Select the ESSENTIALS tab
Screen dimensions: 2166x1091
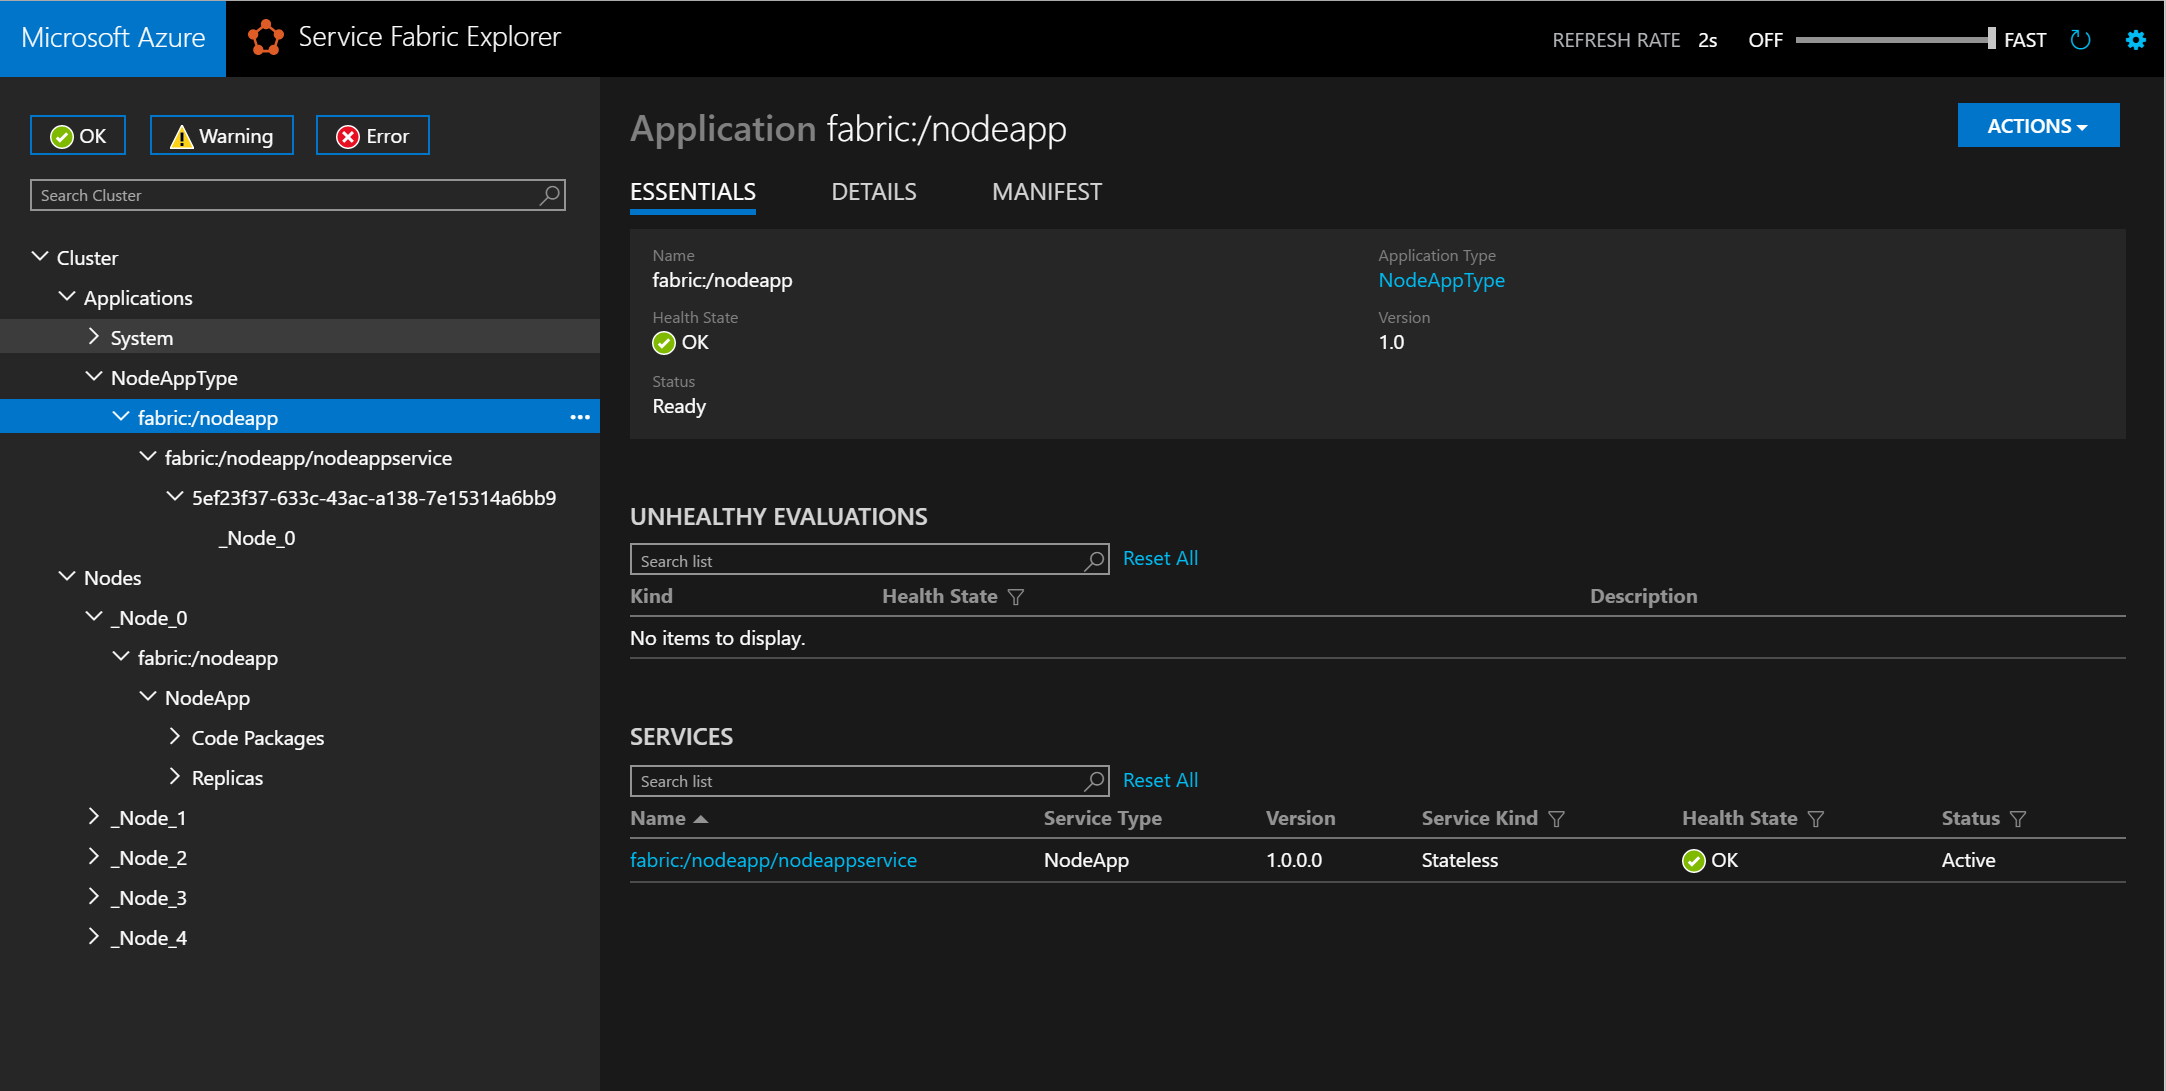(693, 192)
